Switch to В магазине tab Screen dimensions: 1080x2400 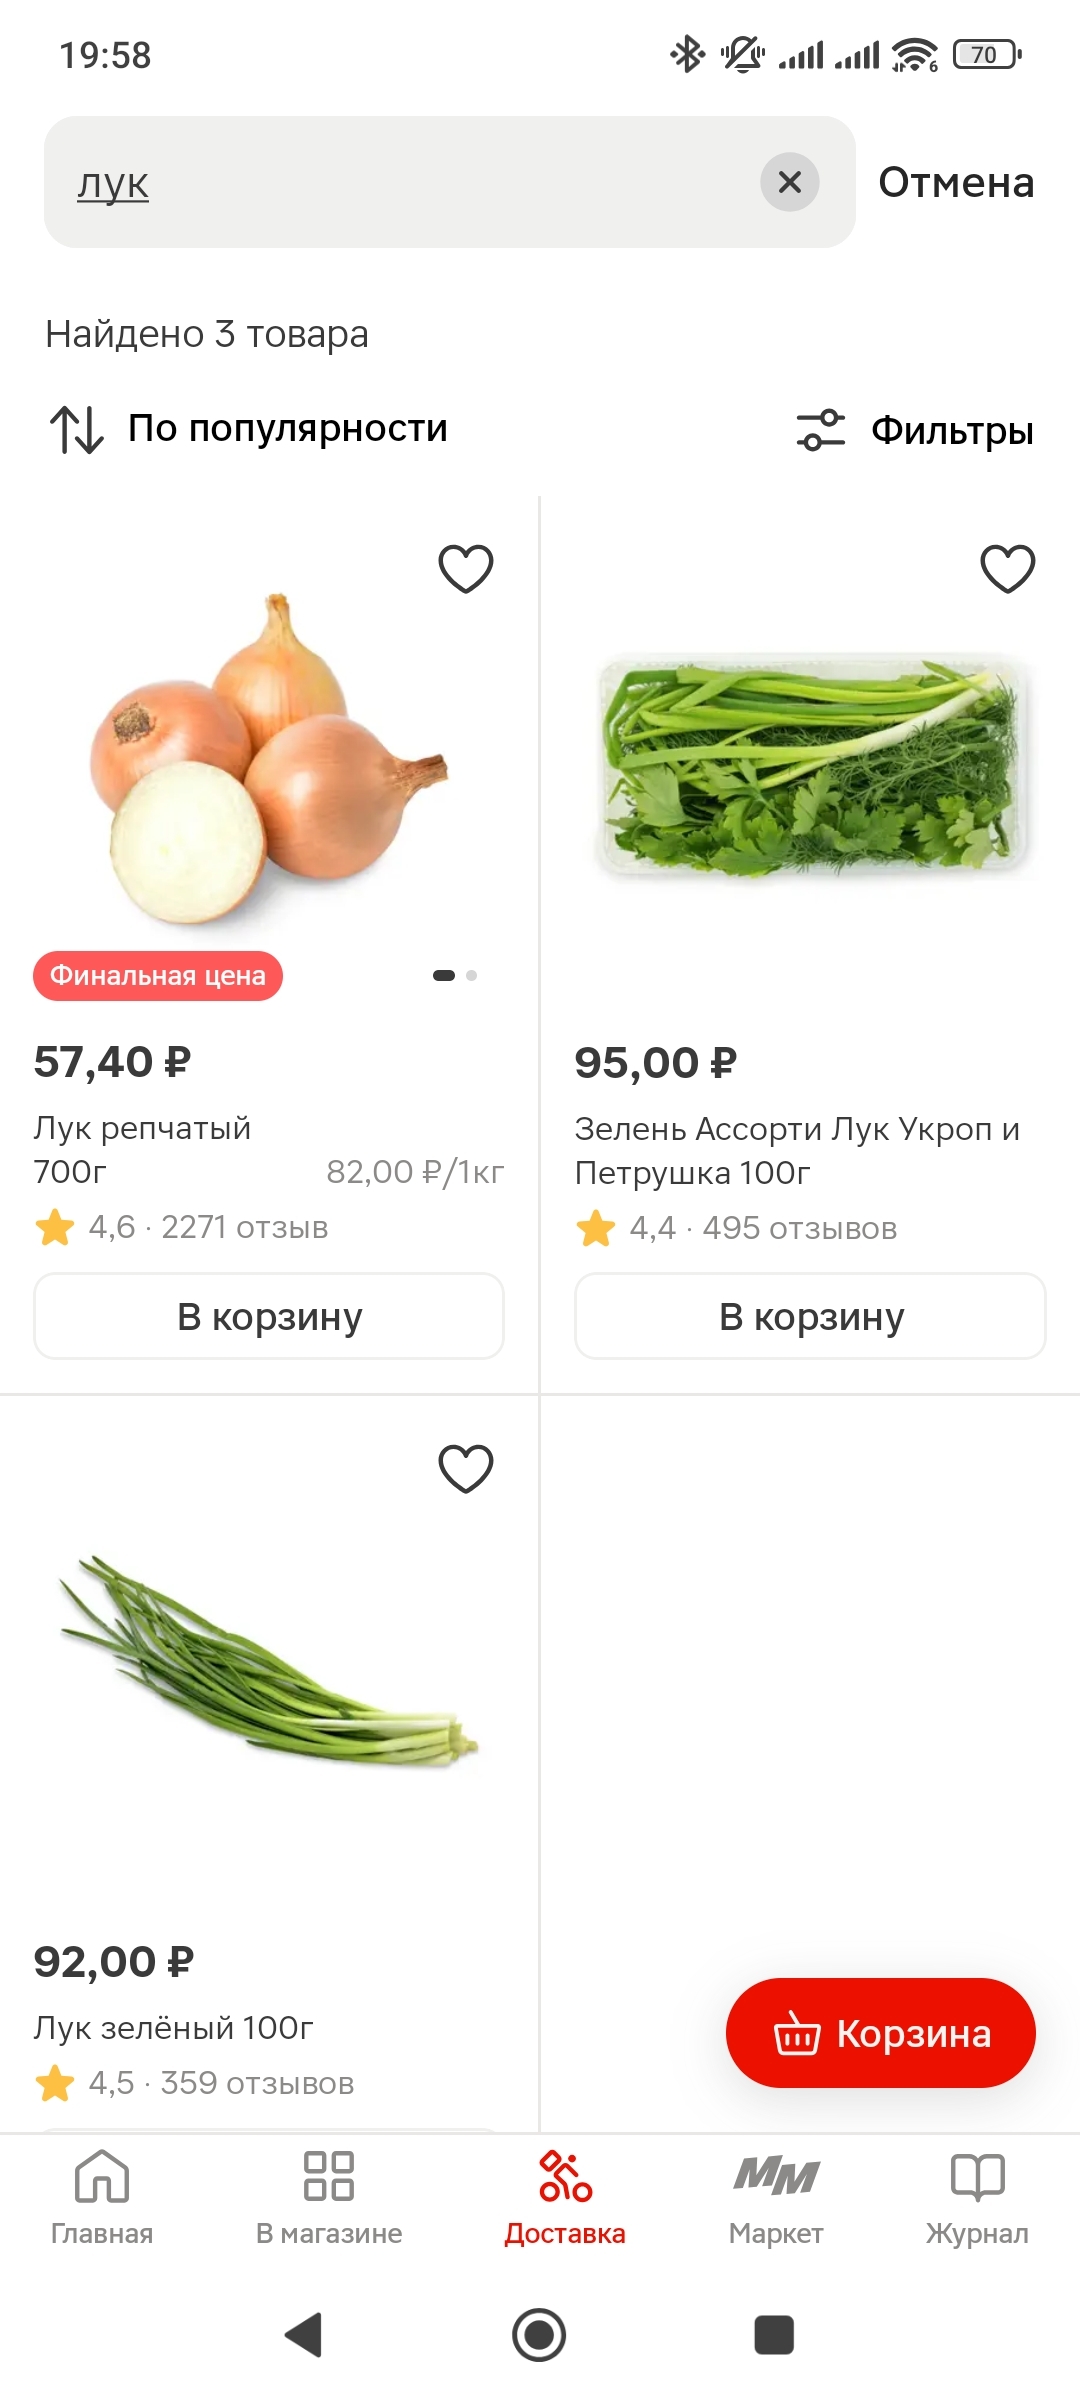[329, 2198]
